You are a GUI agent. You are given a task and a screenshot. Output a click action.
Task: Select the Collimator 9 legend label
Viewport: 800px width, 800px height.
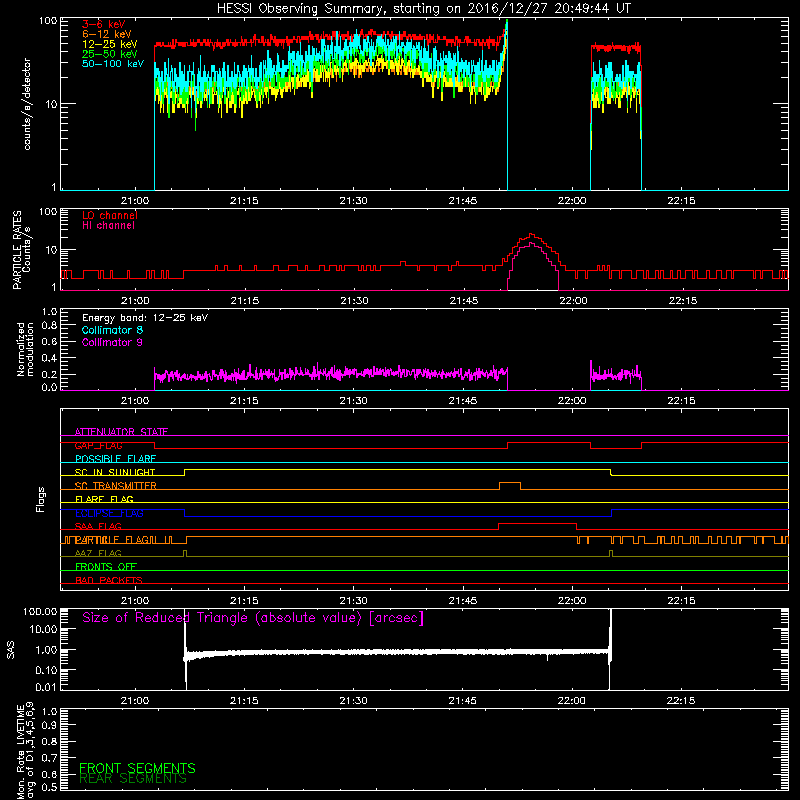click(112, 342)
